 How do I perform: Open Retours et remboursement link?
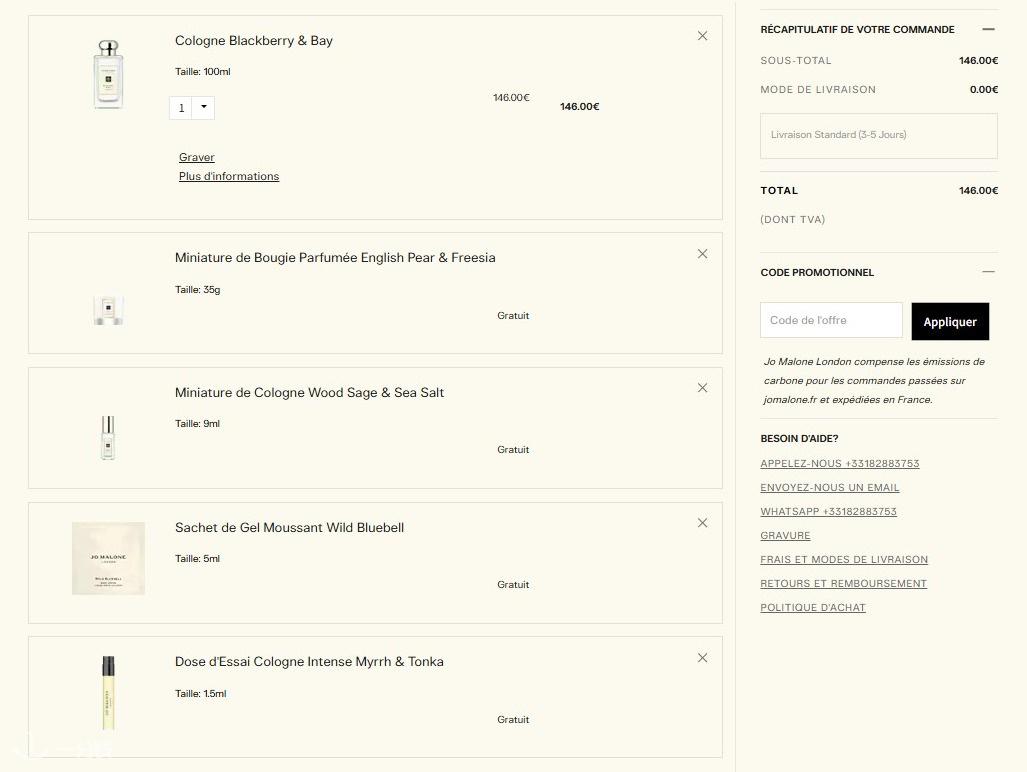[x=844, y=583]
